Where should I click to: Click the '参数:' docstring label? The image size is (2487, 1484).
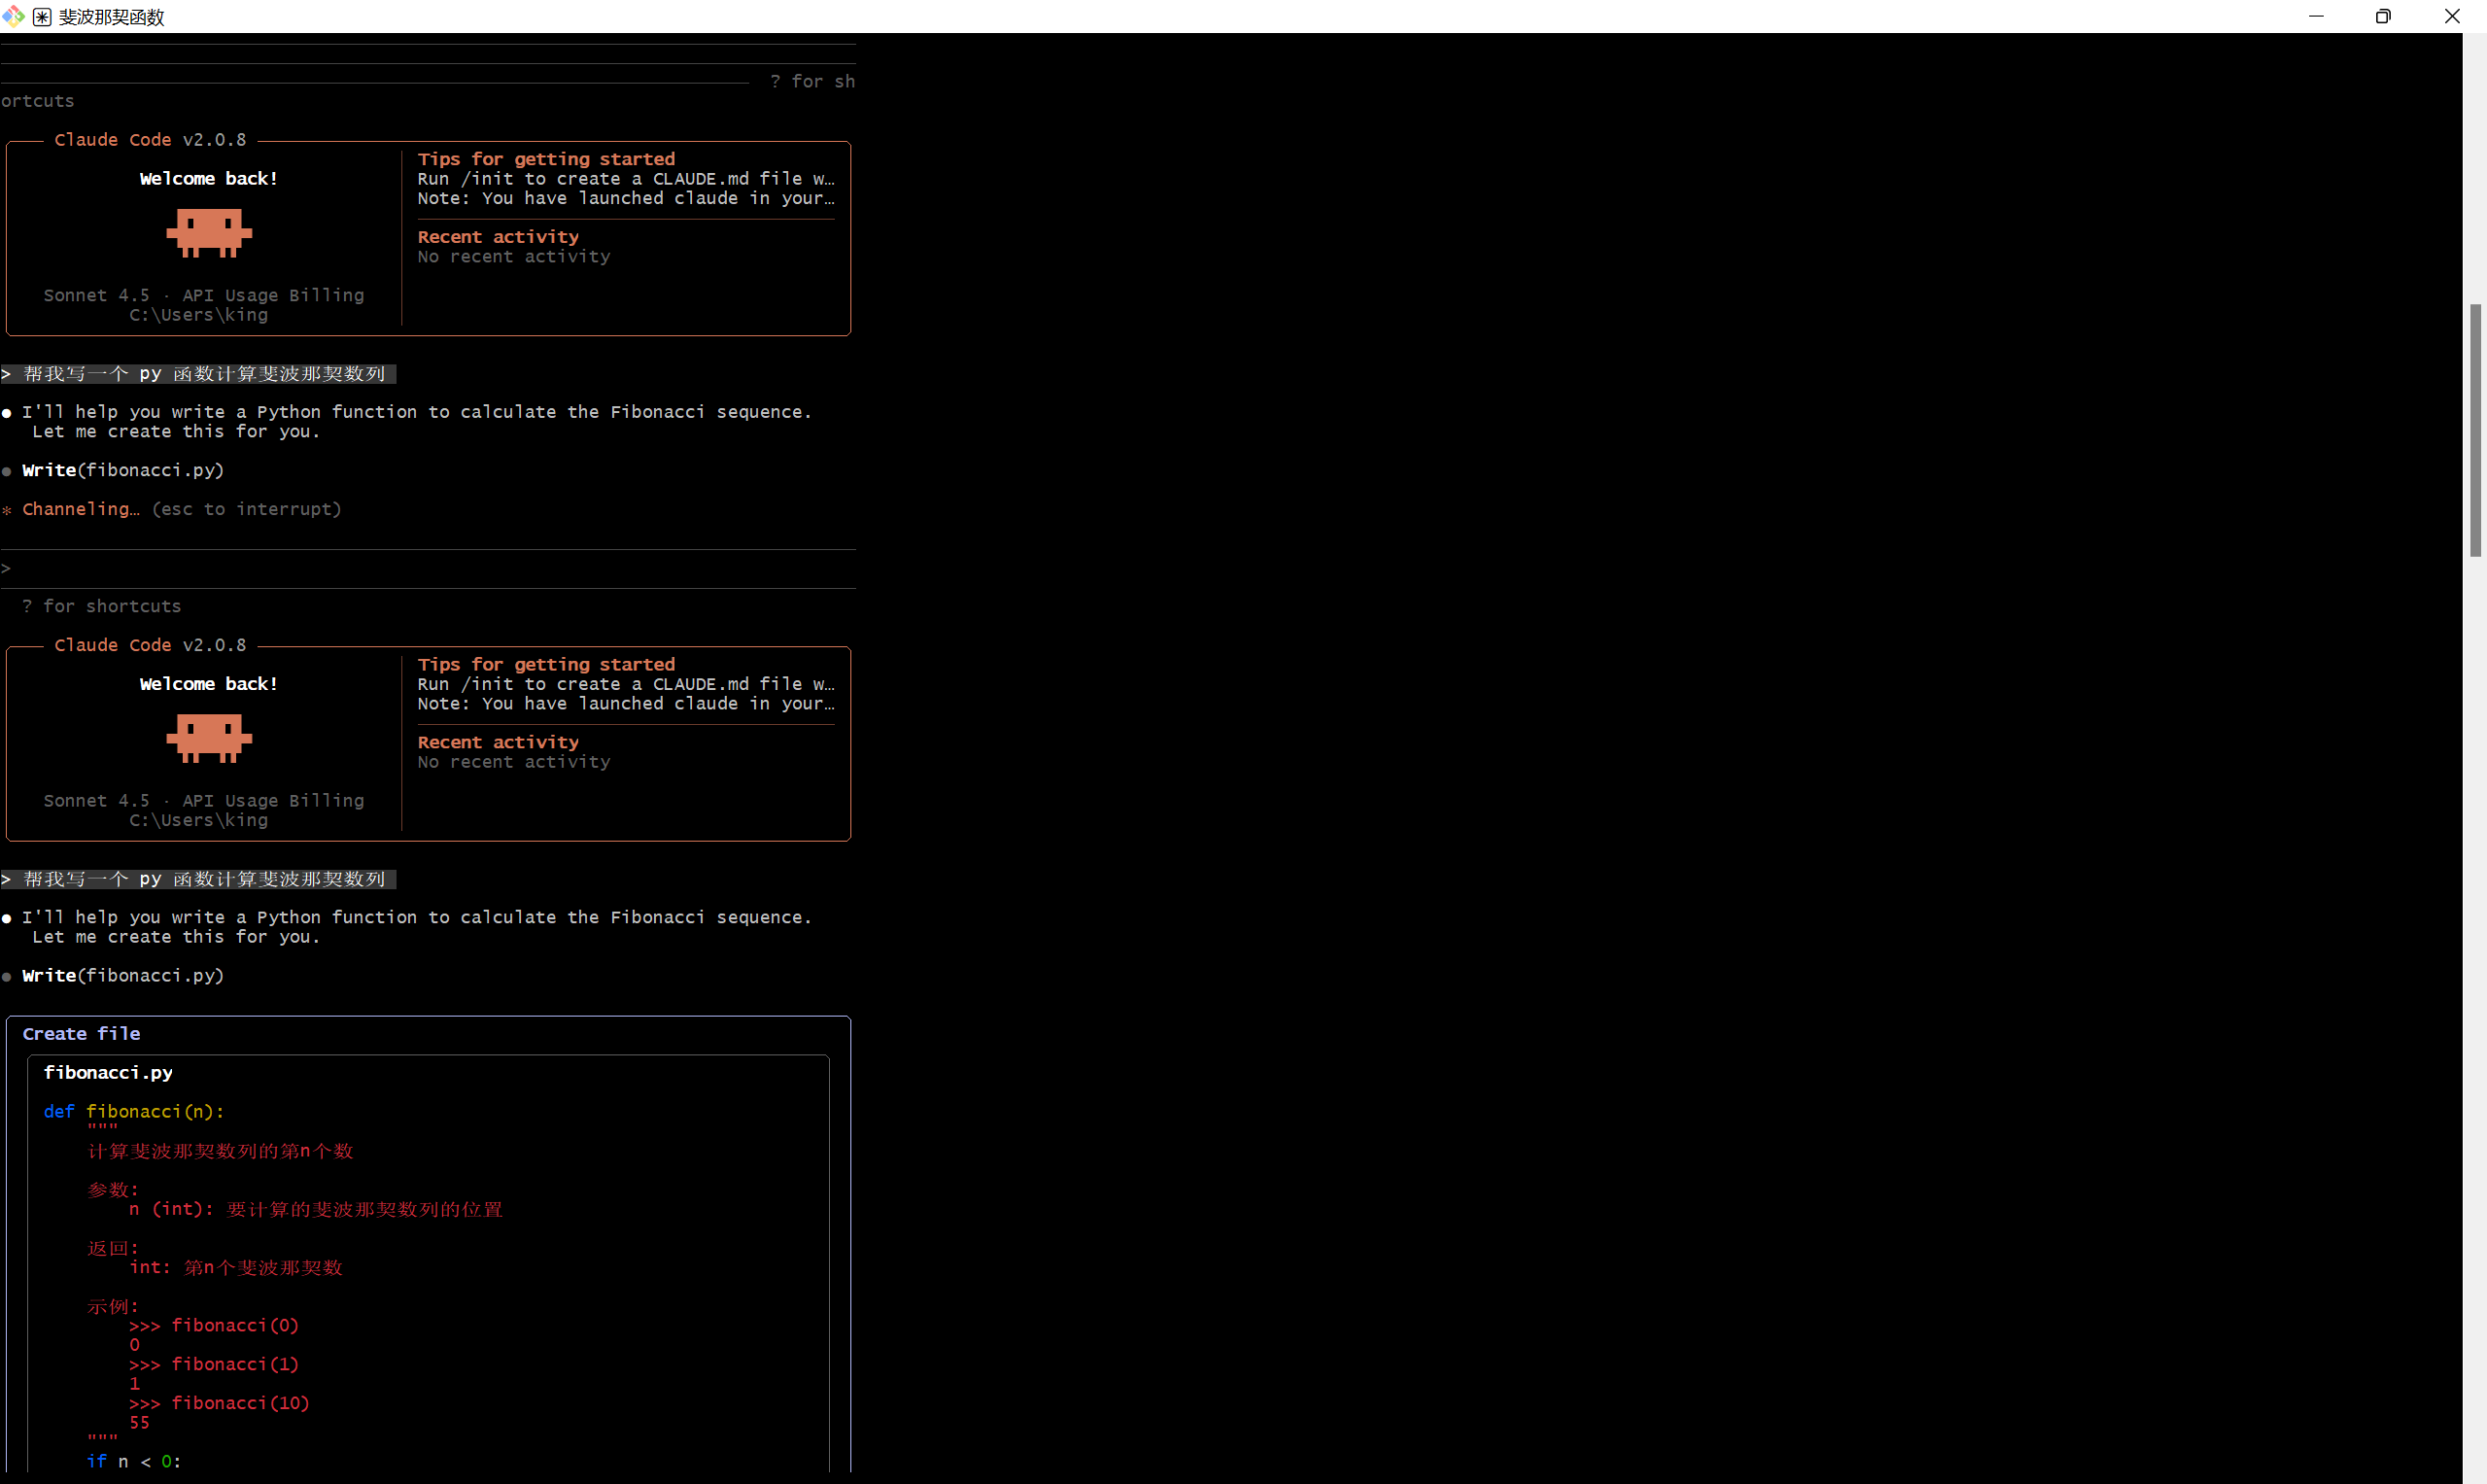point(113,1190)
